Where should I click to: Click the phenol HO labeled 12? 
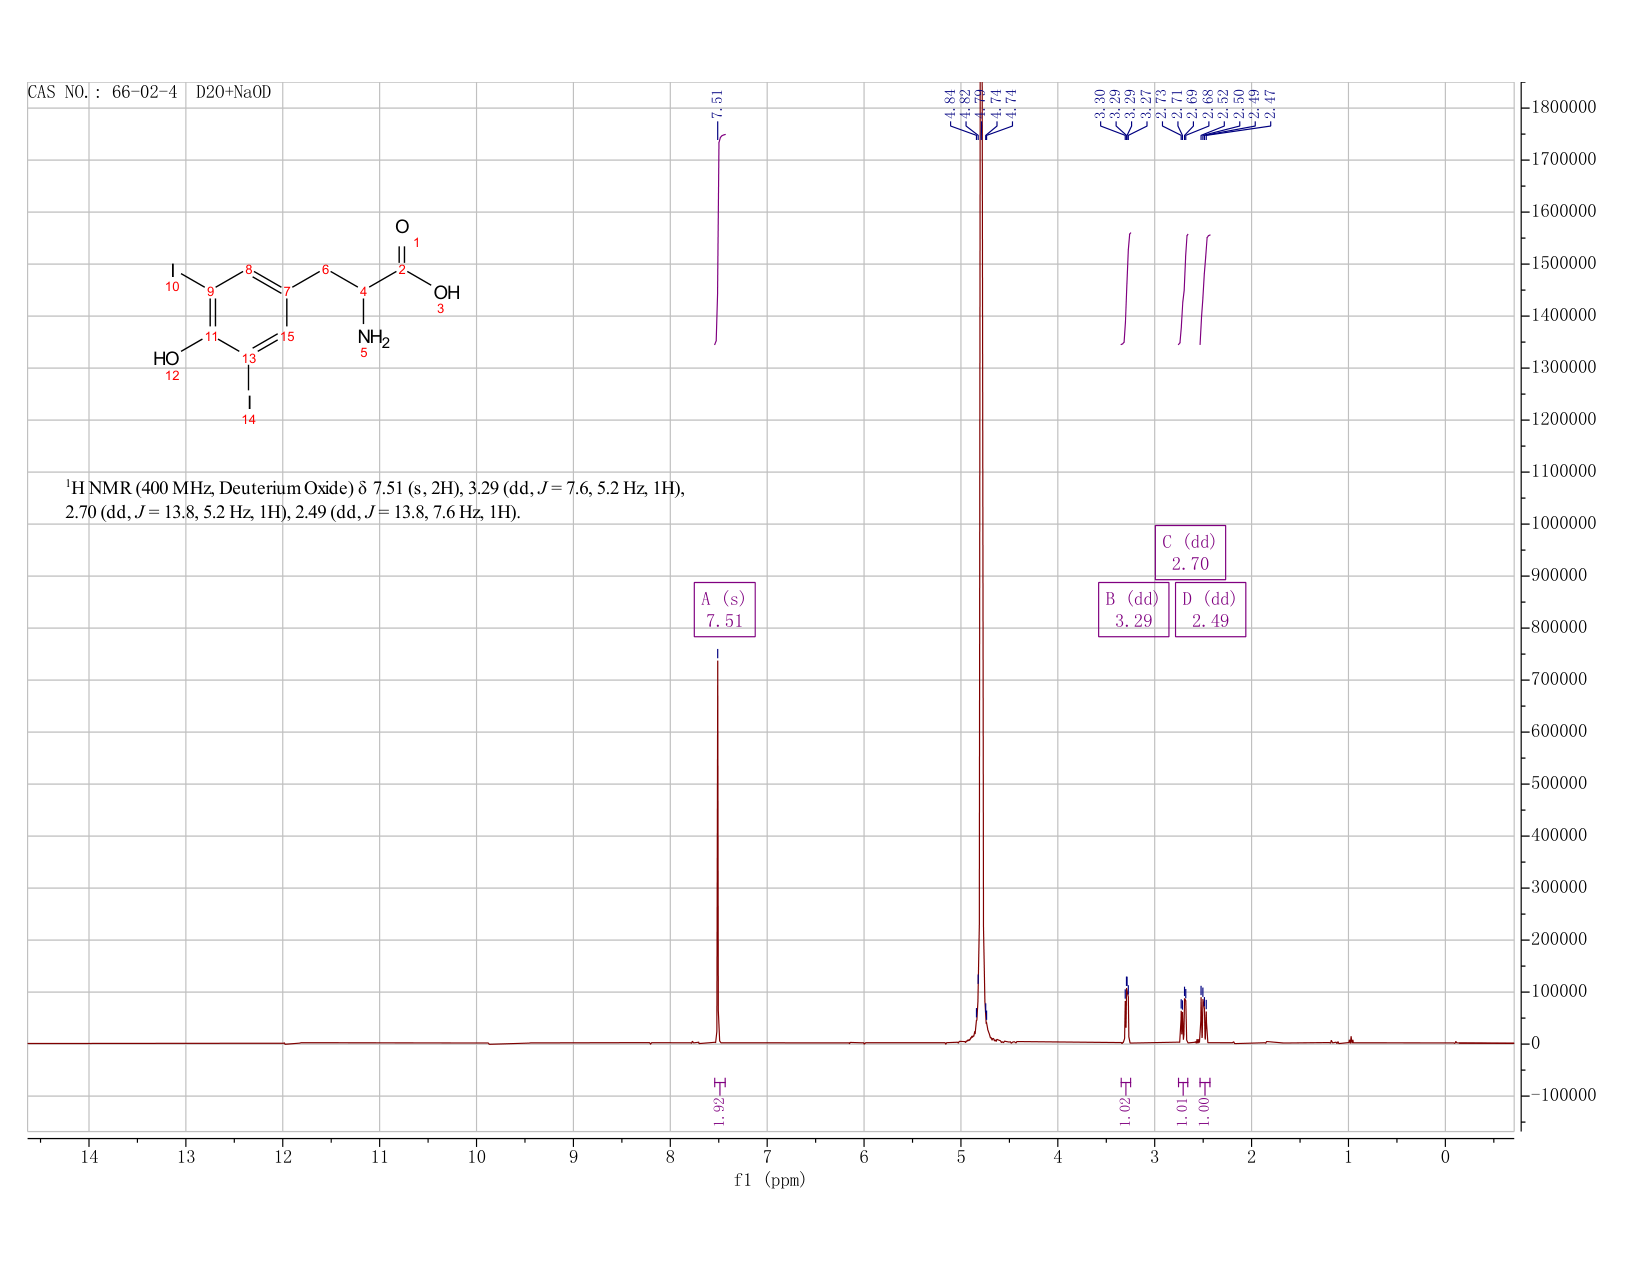[166, 358]
